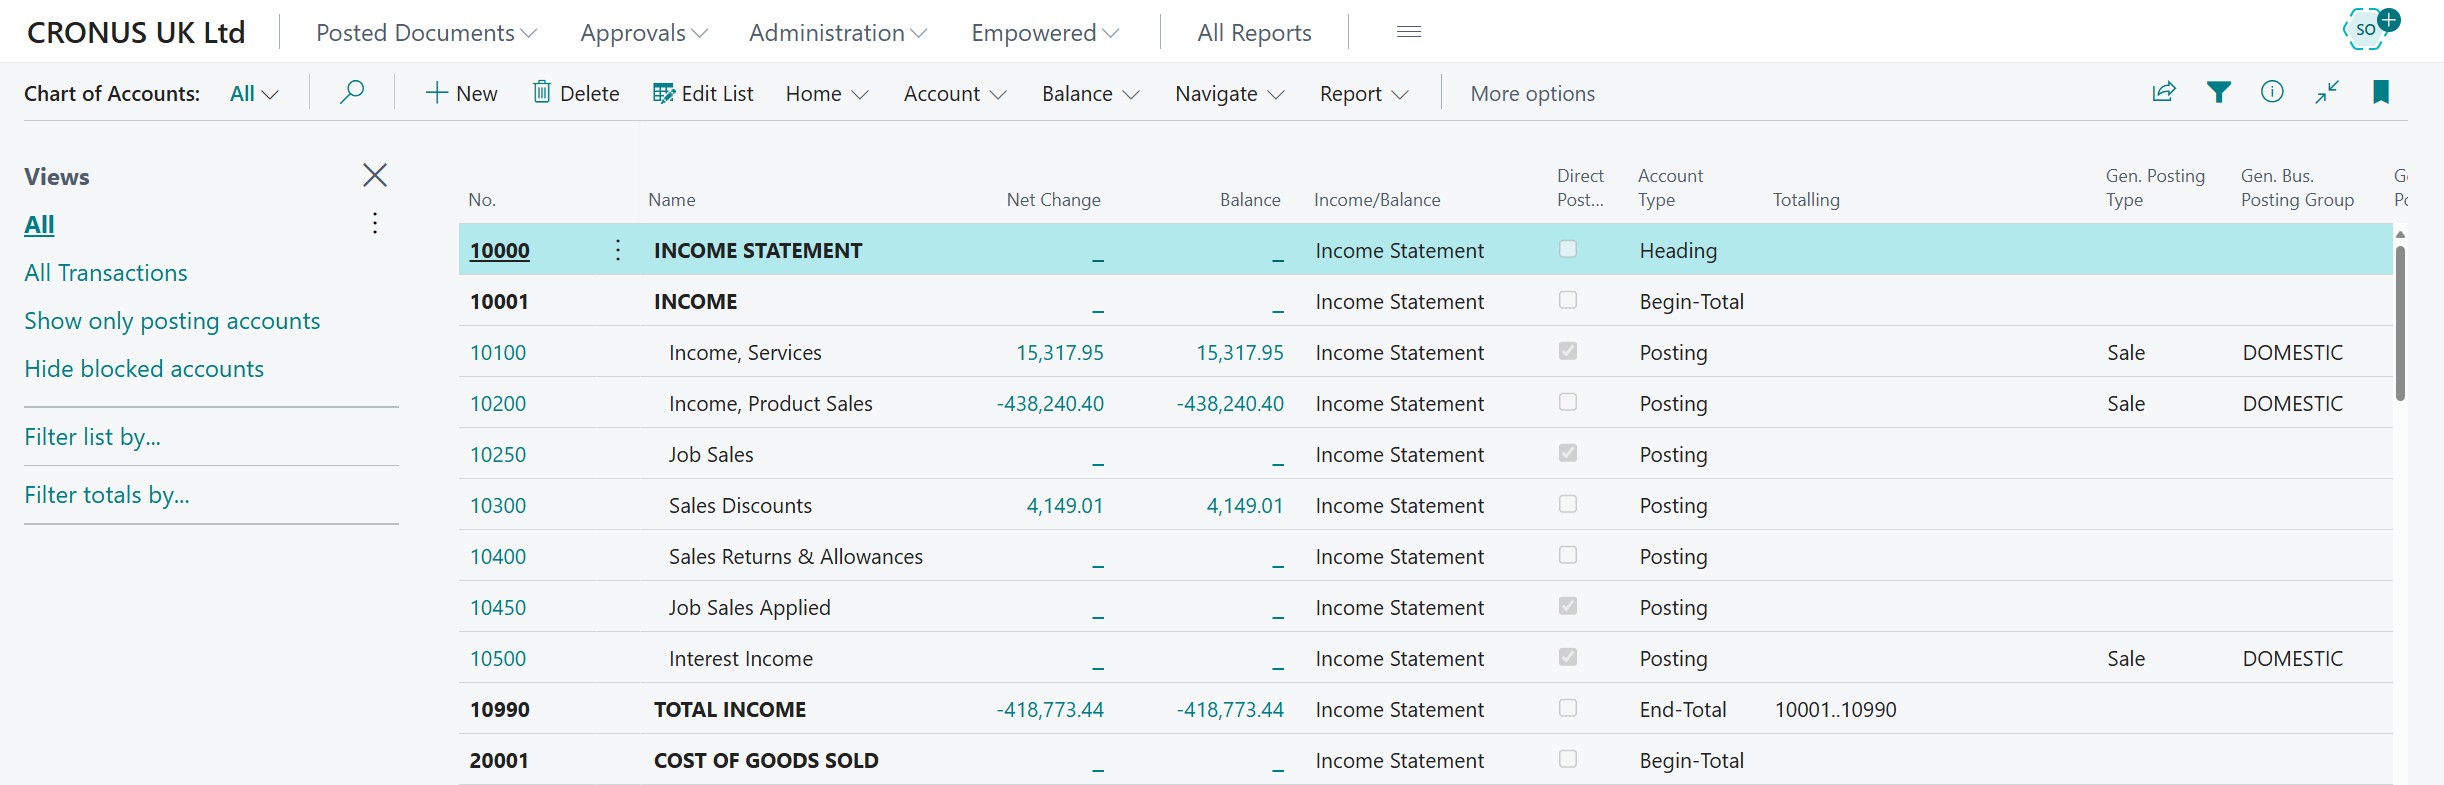Select the COST OF GOODS SOLD row name
Image resolution: width=2444 pixels, height=785 pixels.
[766, 760]
